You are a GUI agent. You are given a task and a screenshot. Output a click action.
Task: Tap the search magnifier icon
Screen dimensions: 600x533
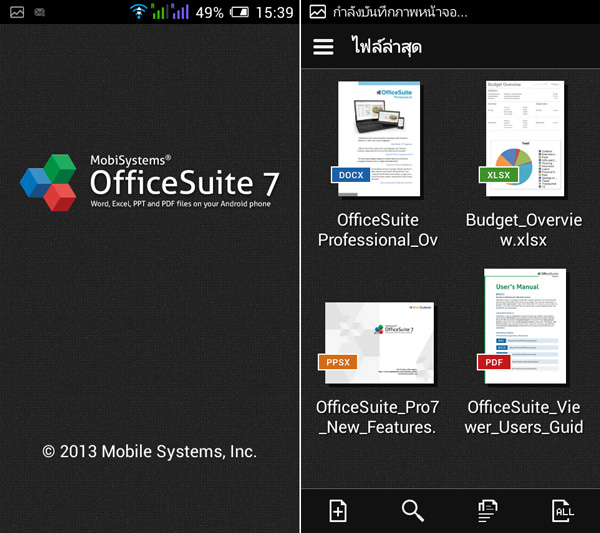click(x=412, y=510)
